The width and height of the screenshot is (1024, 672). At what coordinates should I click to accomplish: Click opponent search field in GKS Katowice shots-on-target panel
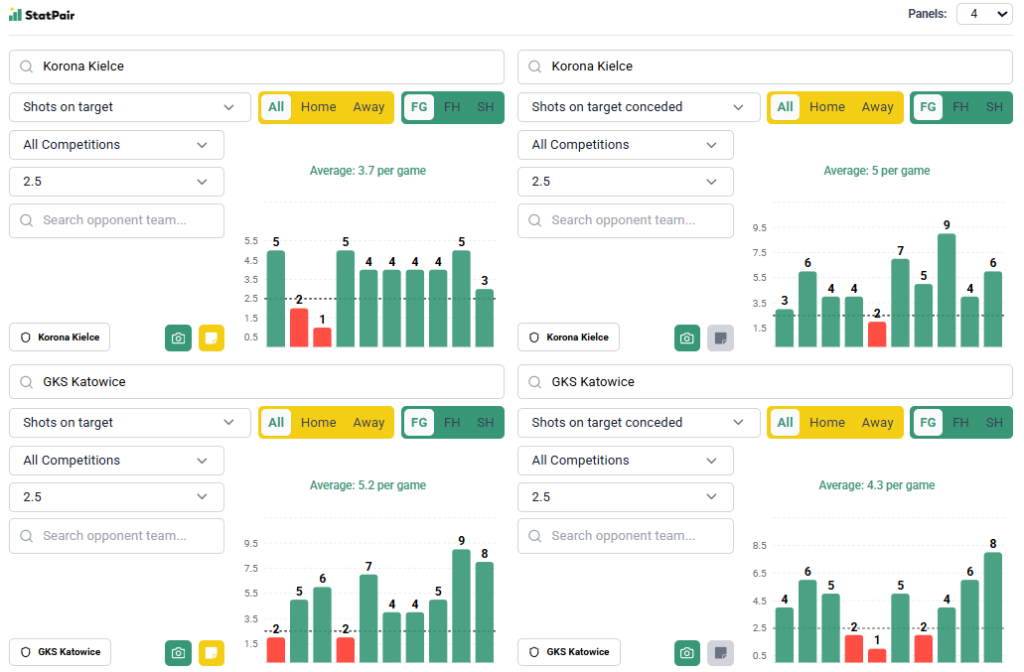point(116,536)
